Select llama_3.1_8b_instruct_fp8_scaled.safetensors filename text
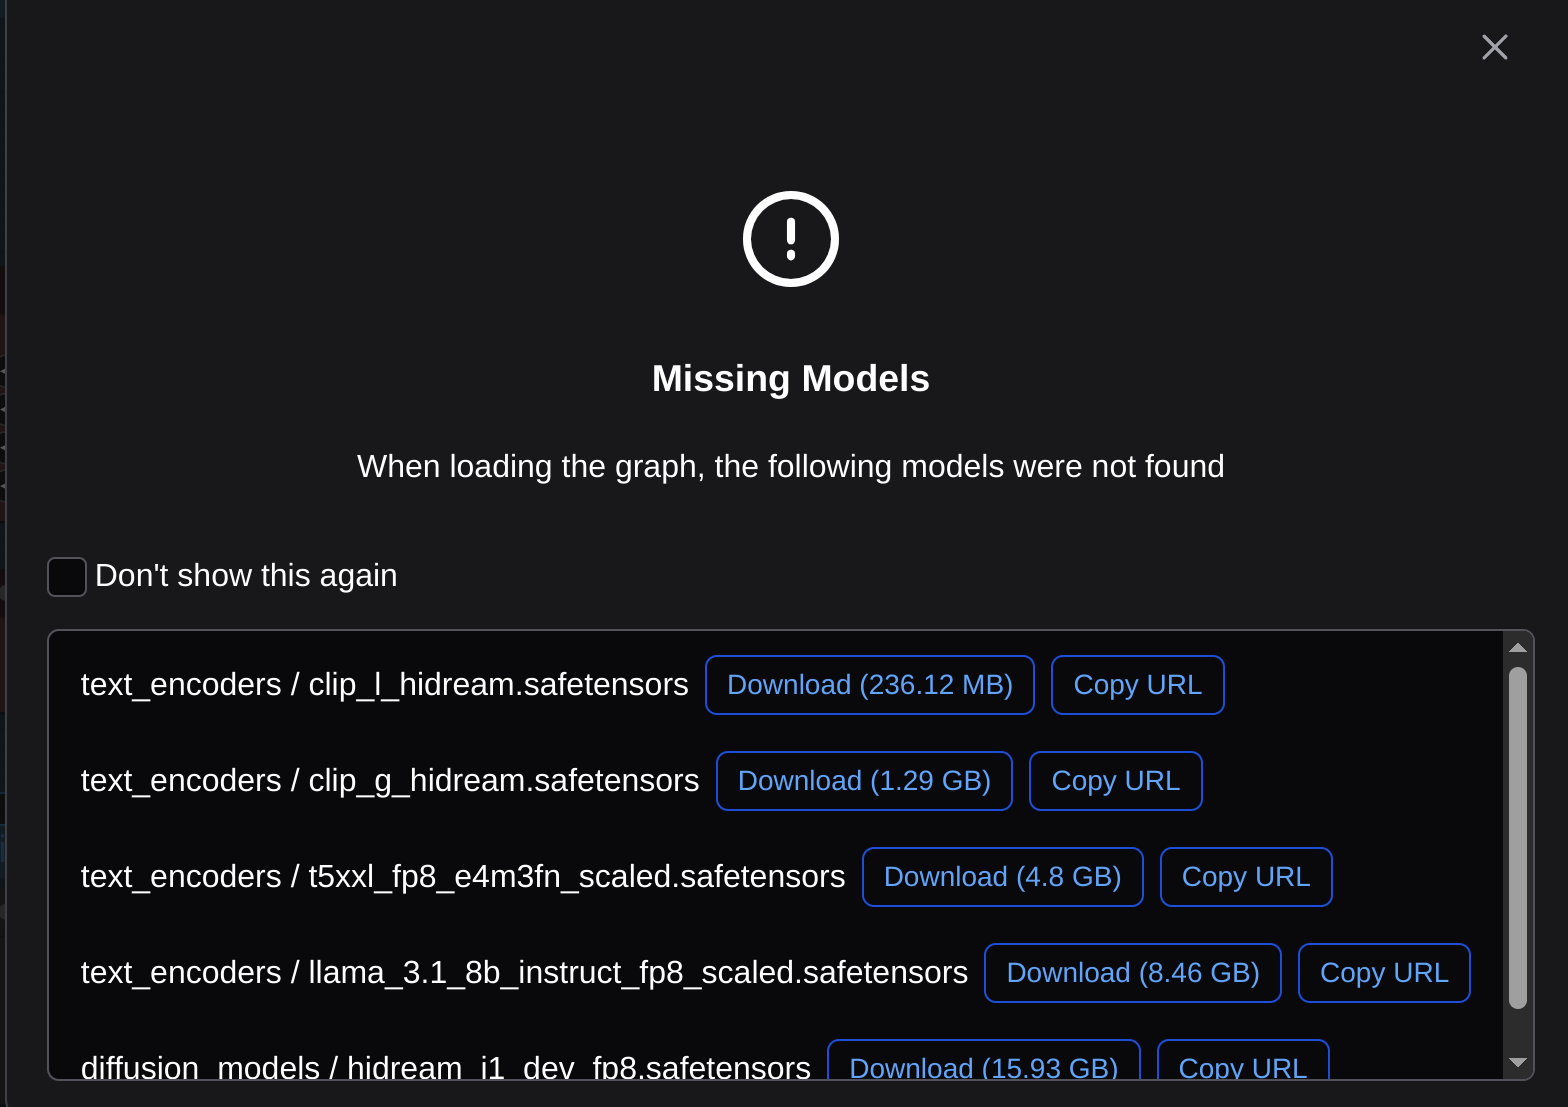Screen dimensions: 1568x1107 tap(637, 973)
